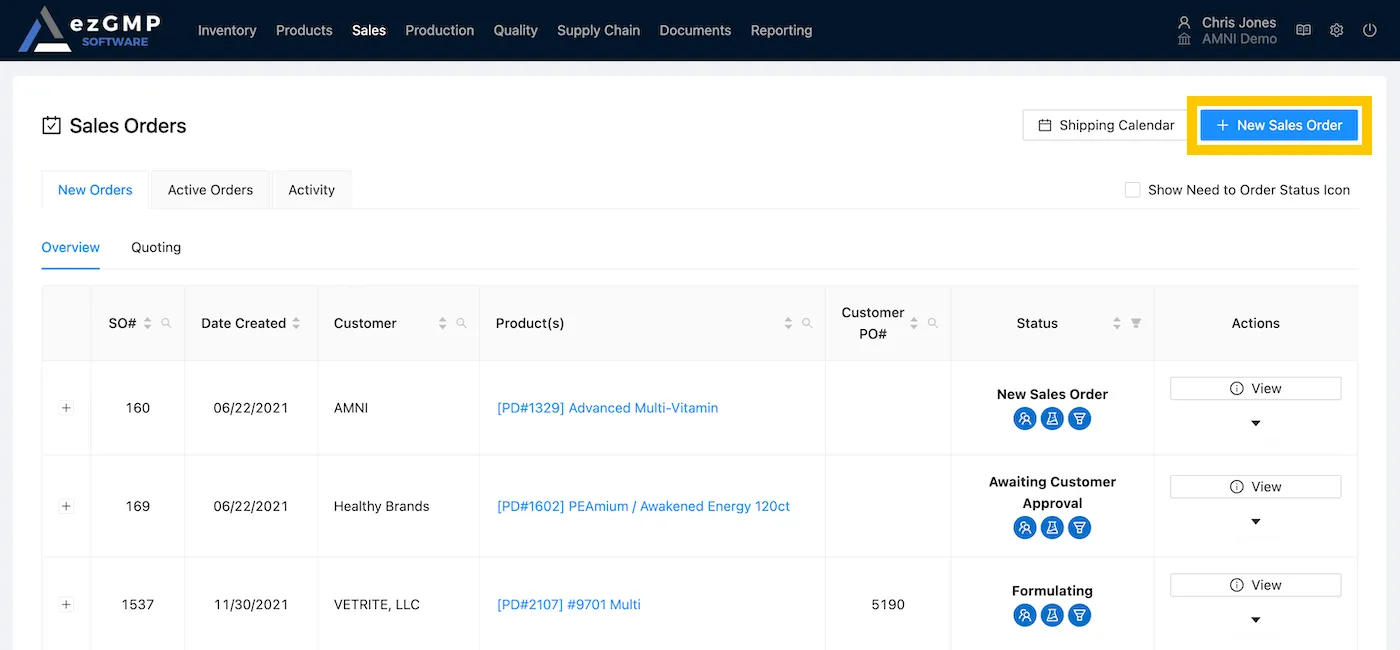Screen dimensions: 1400x650
Task: Click the Product(s) column search icon
Action: tap(807, 323)
